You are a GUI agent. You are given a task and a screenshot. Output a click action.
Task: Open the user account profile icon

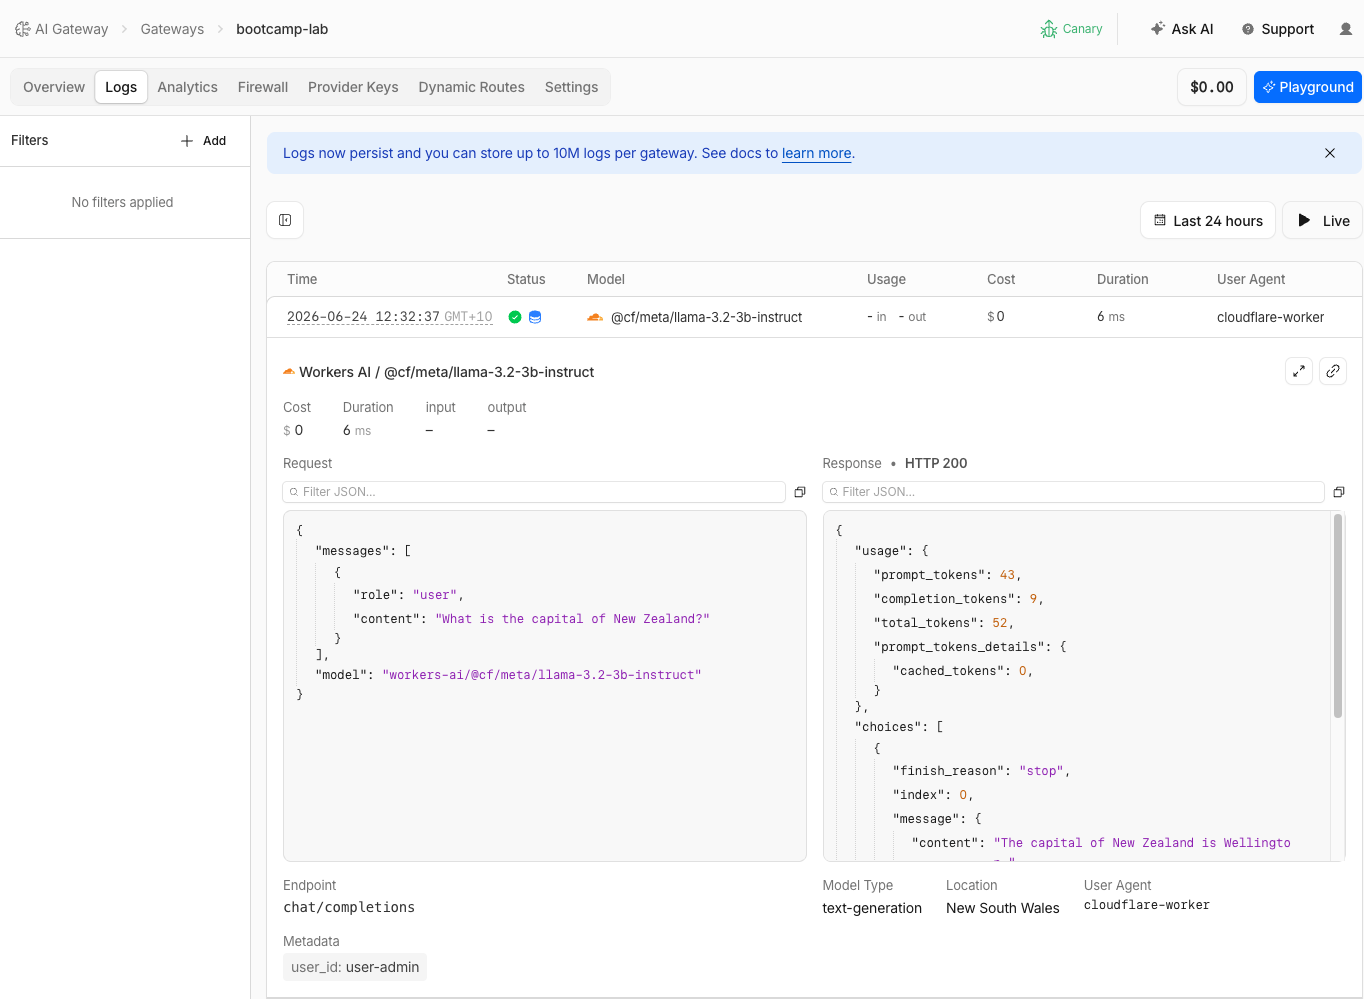[x=1346, y=29]
